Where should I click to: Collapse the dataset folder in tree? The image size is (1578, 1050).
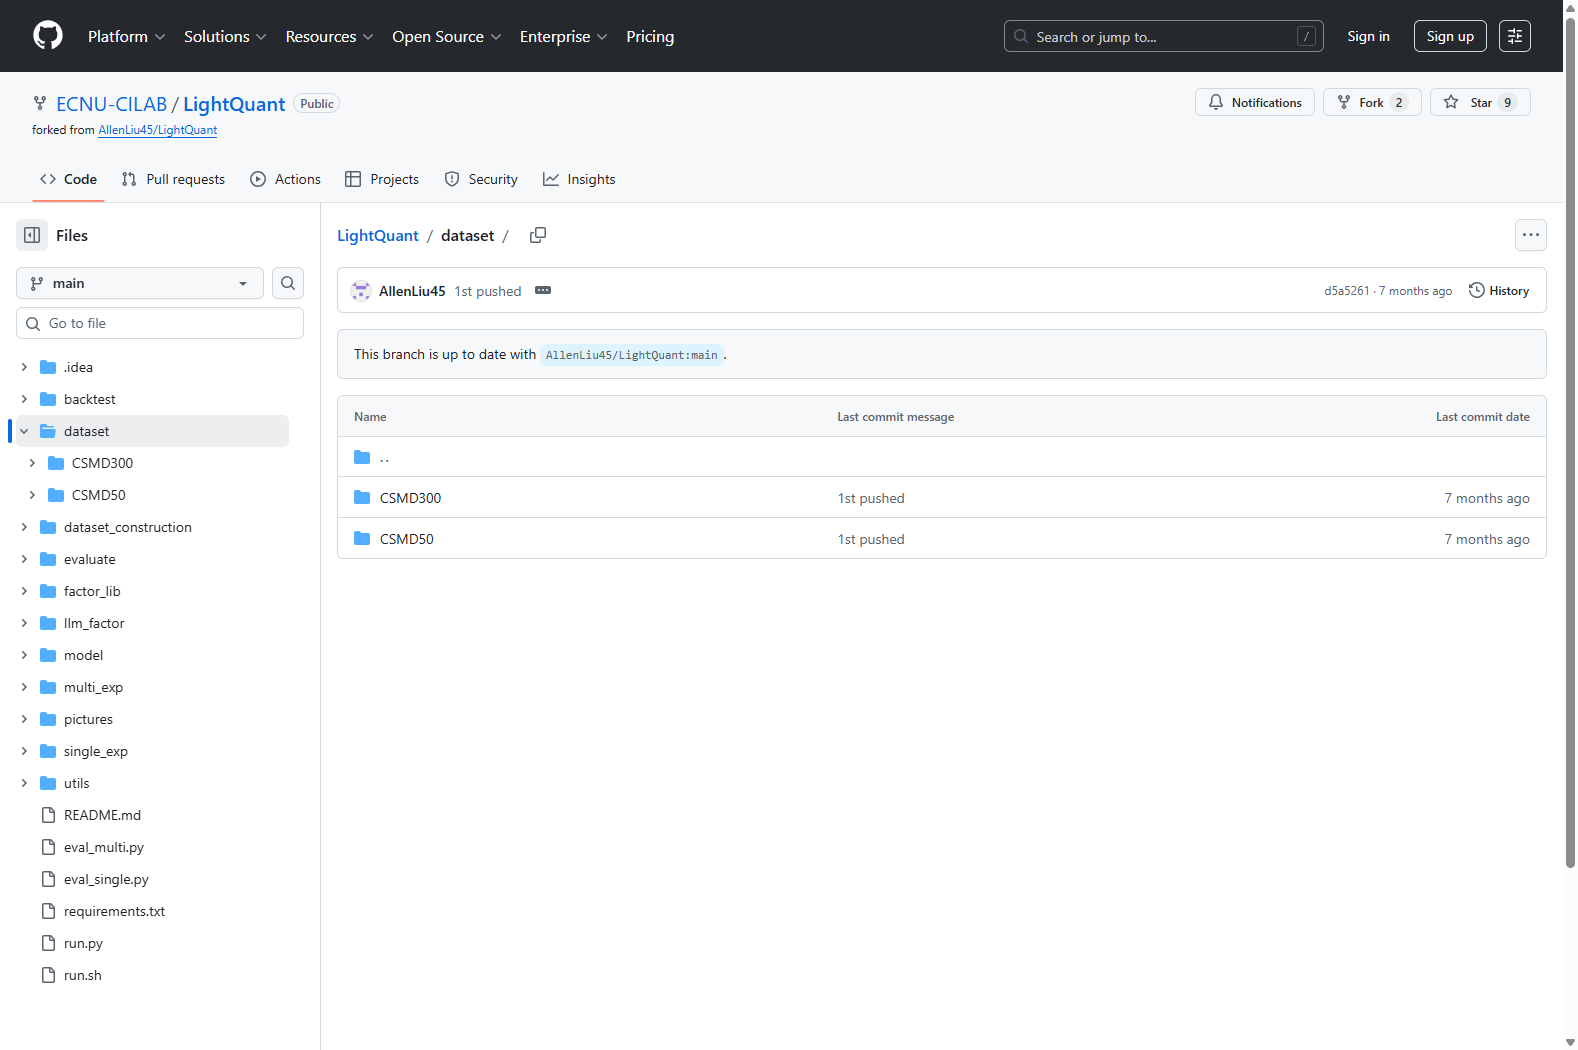pos(24,431)
